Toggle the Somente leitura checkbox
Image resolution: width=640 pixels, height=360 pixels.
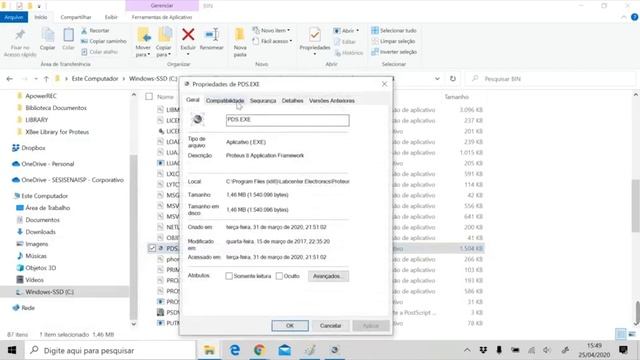[229, 276]
